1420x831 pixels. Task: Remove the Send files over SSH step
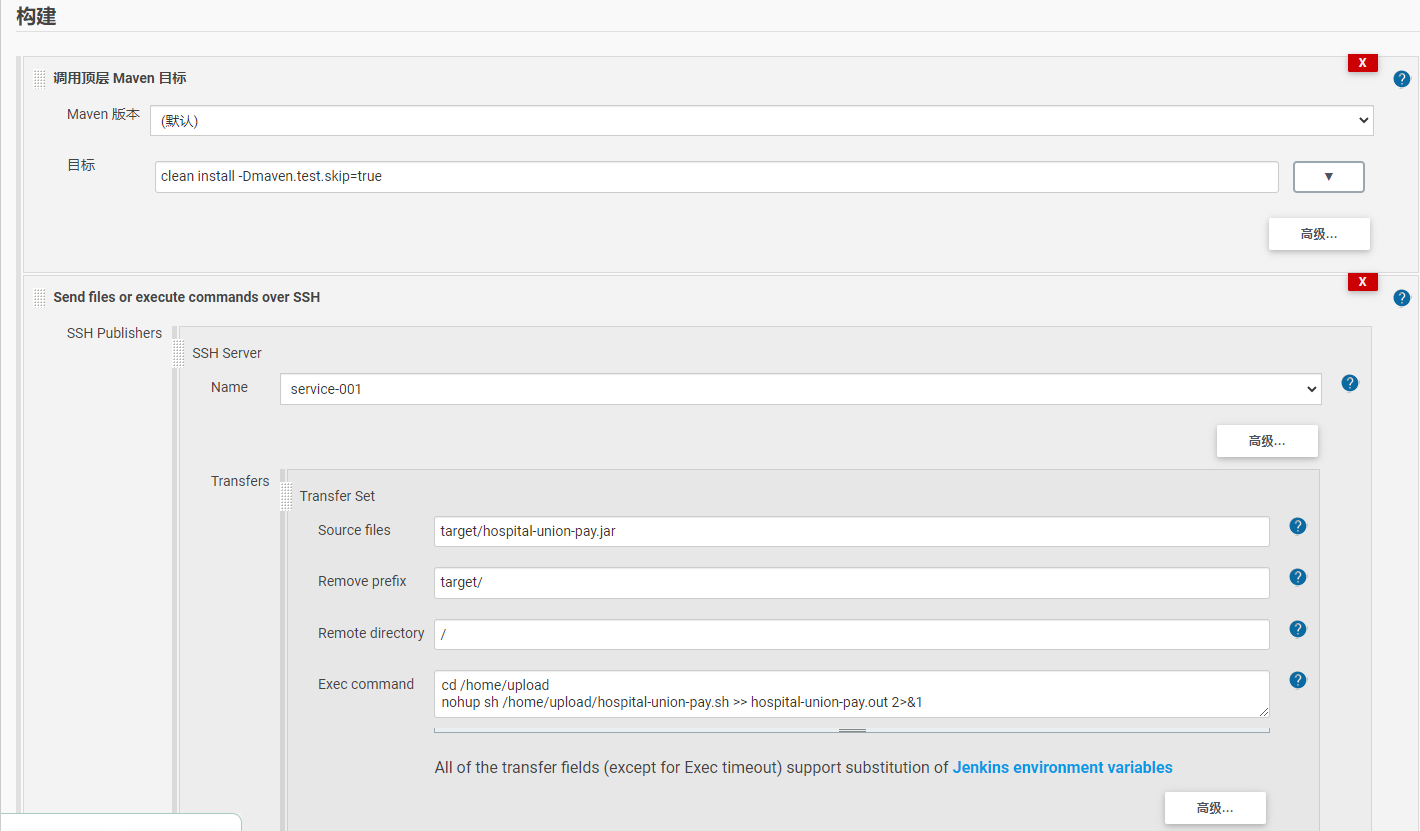click(1362, 282)
